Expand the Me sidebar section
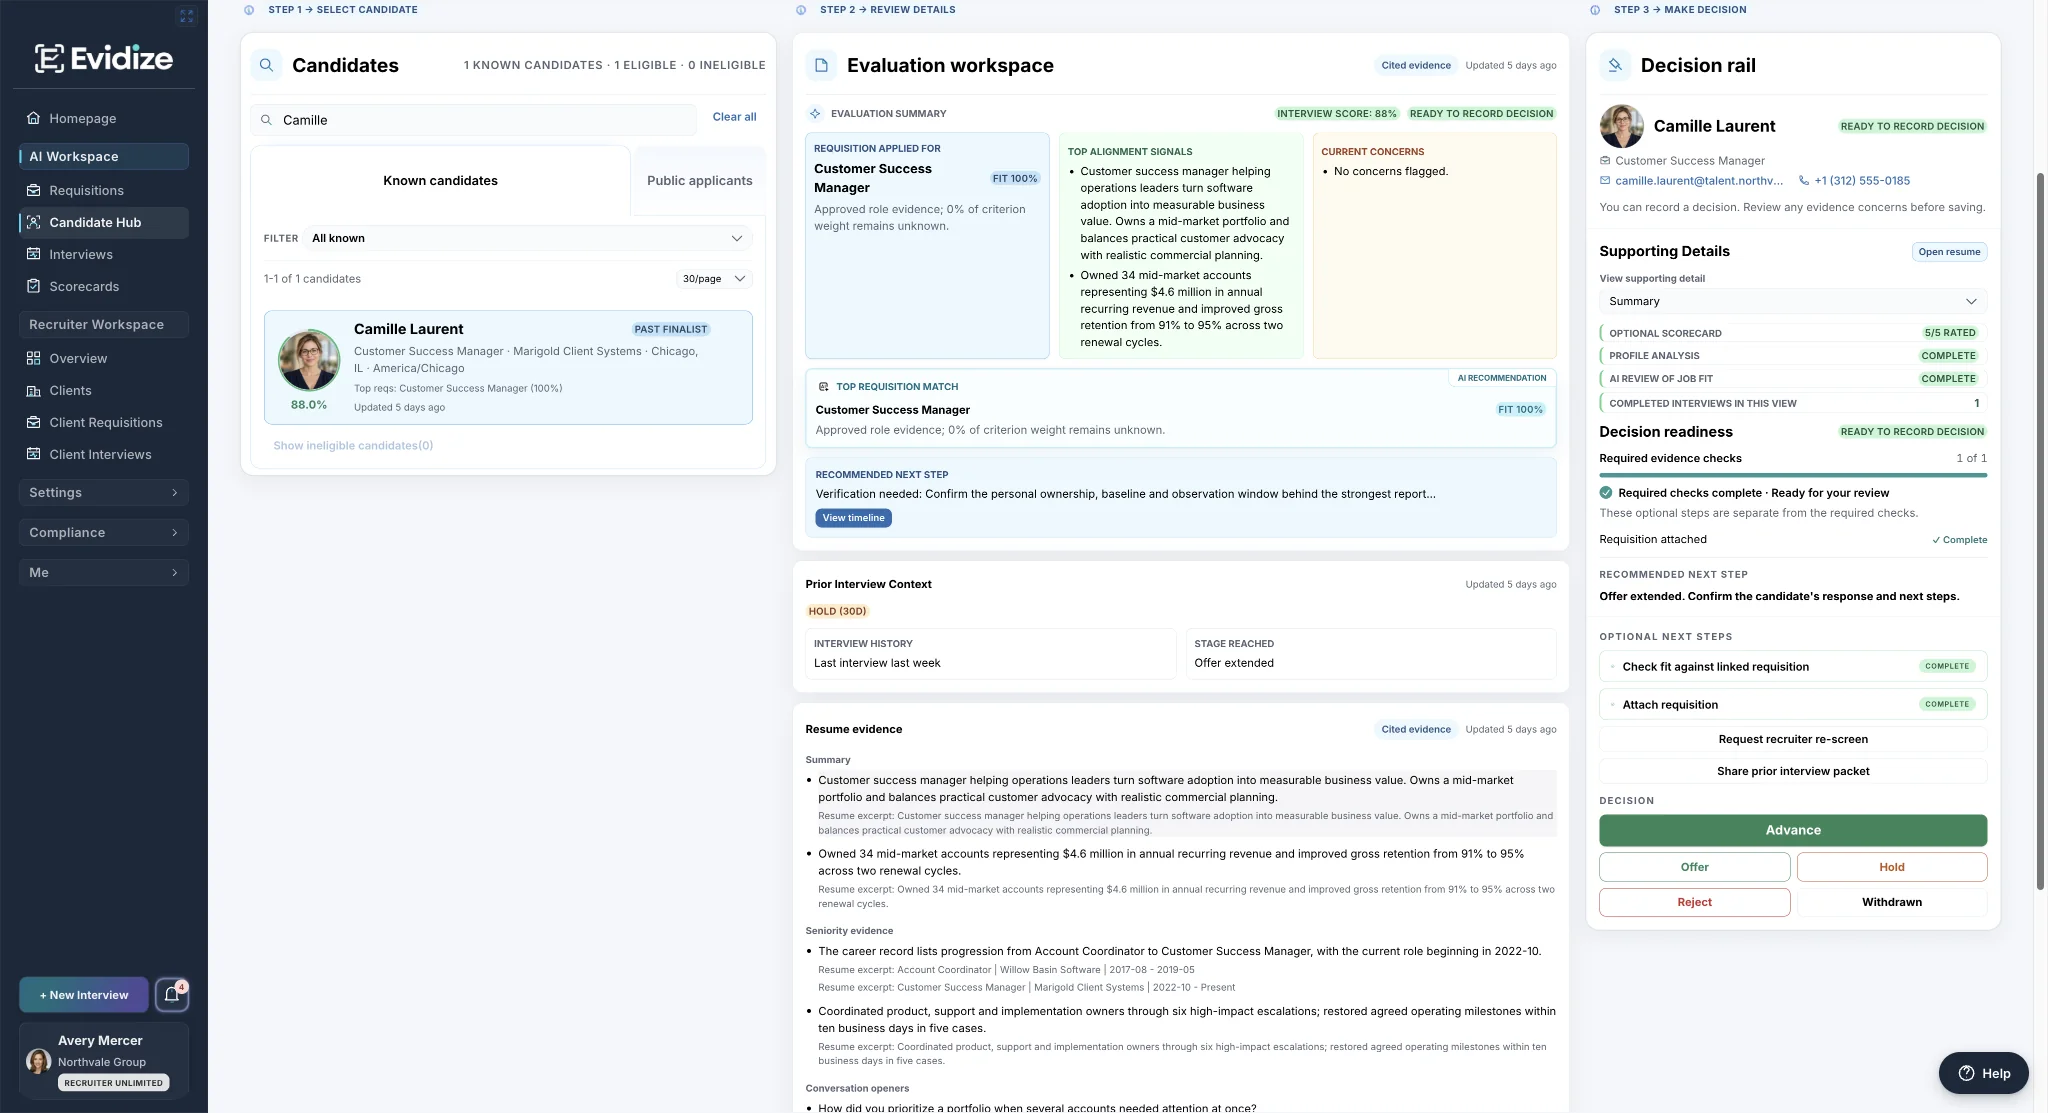This screenshot has height=1113, width=2048. pos(103,572)
